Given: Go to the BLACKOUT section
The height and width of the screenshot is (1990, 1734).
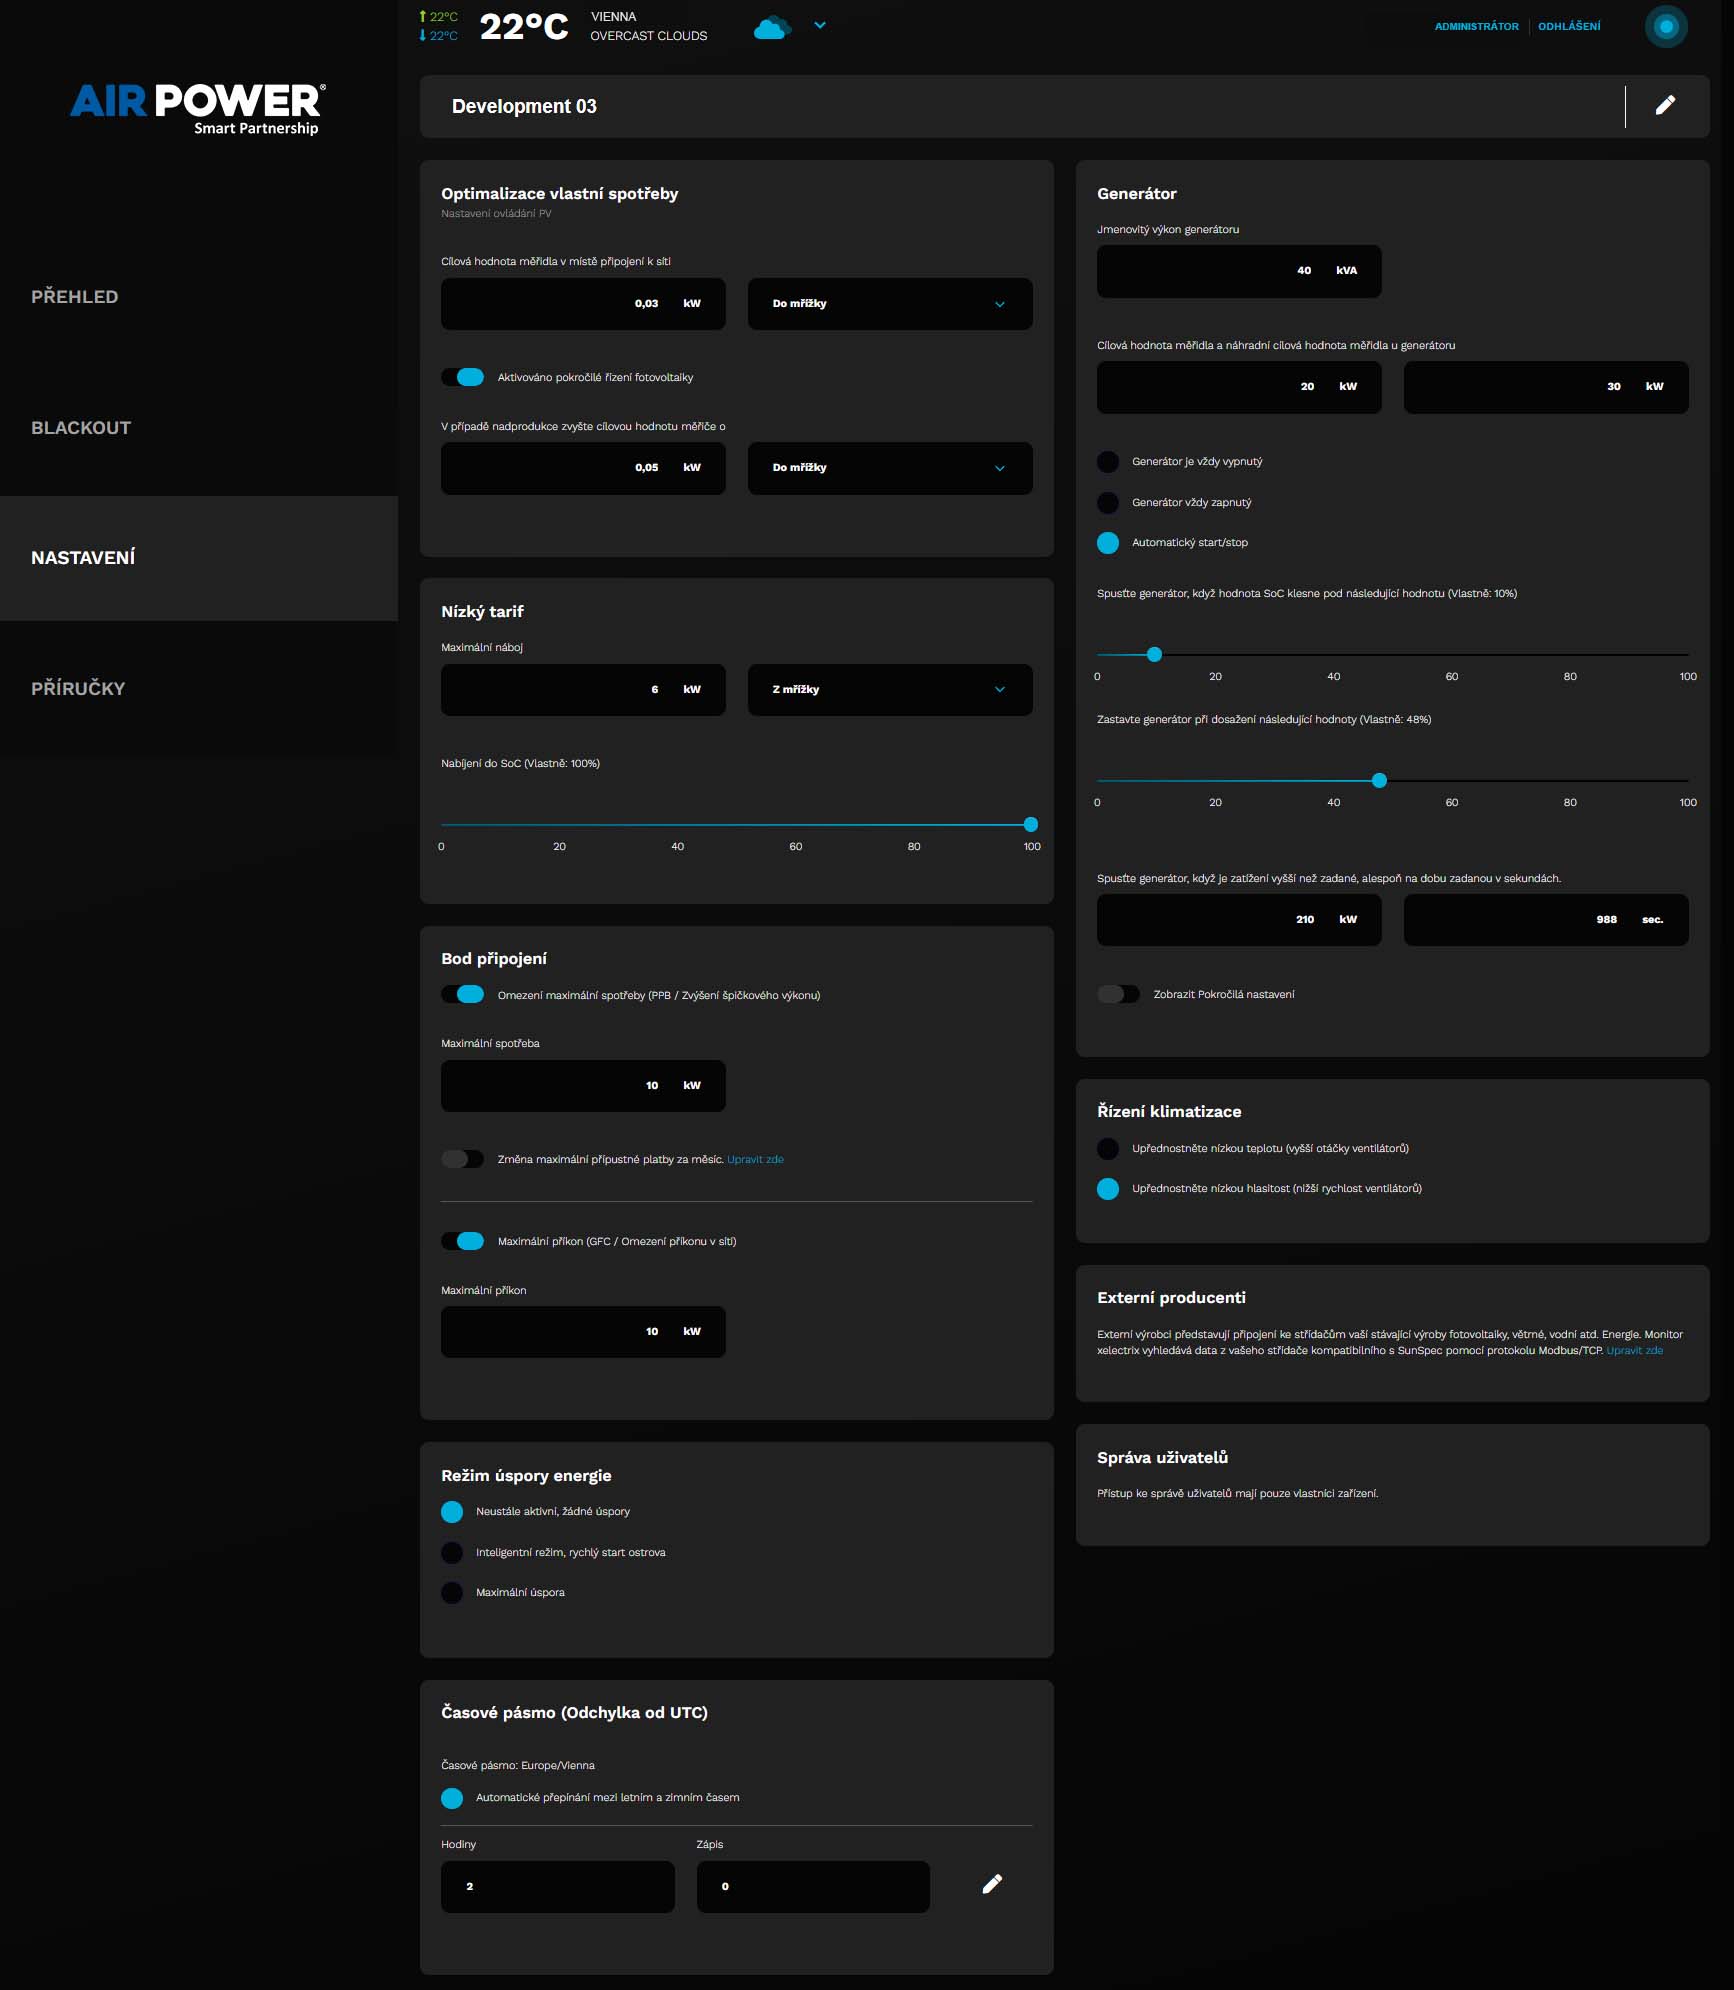Looking at the screenshot, I should click(x=81, y=428).
